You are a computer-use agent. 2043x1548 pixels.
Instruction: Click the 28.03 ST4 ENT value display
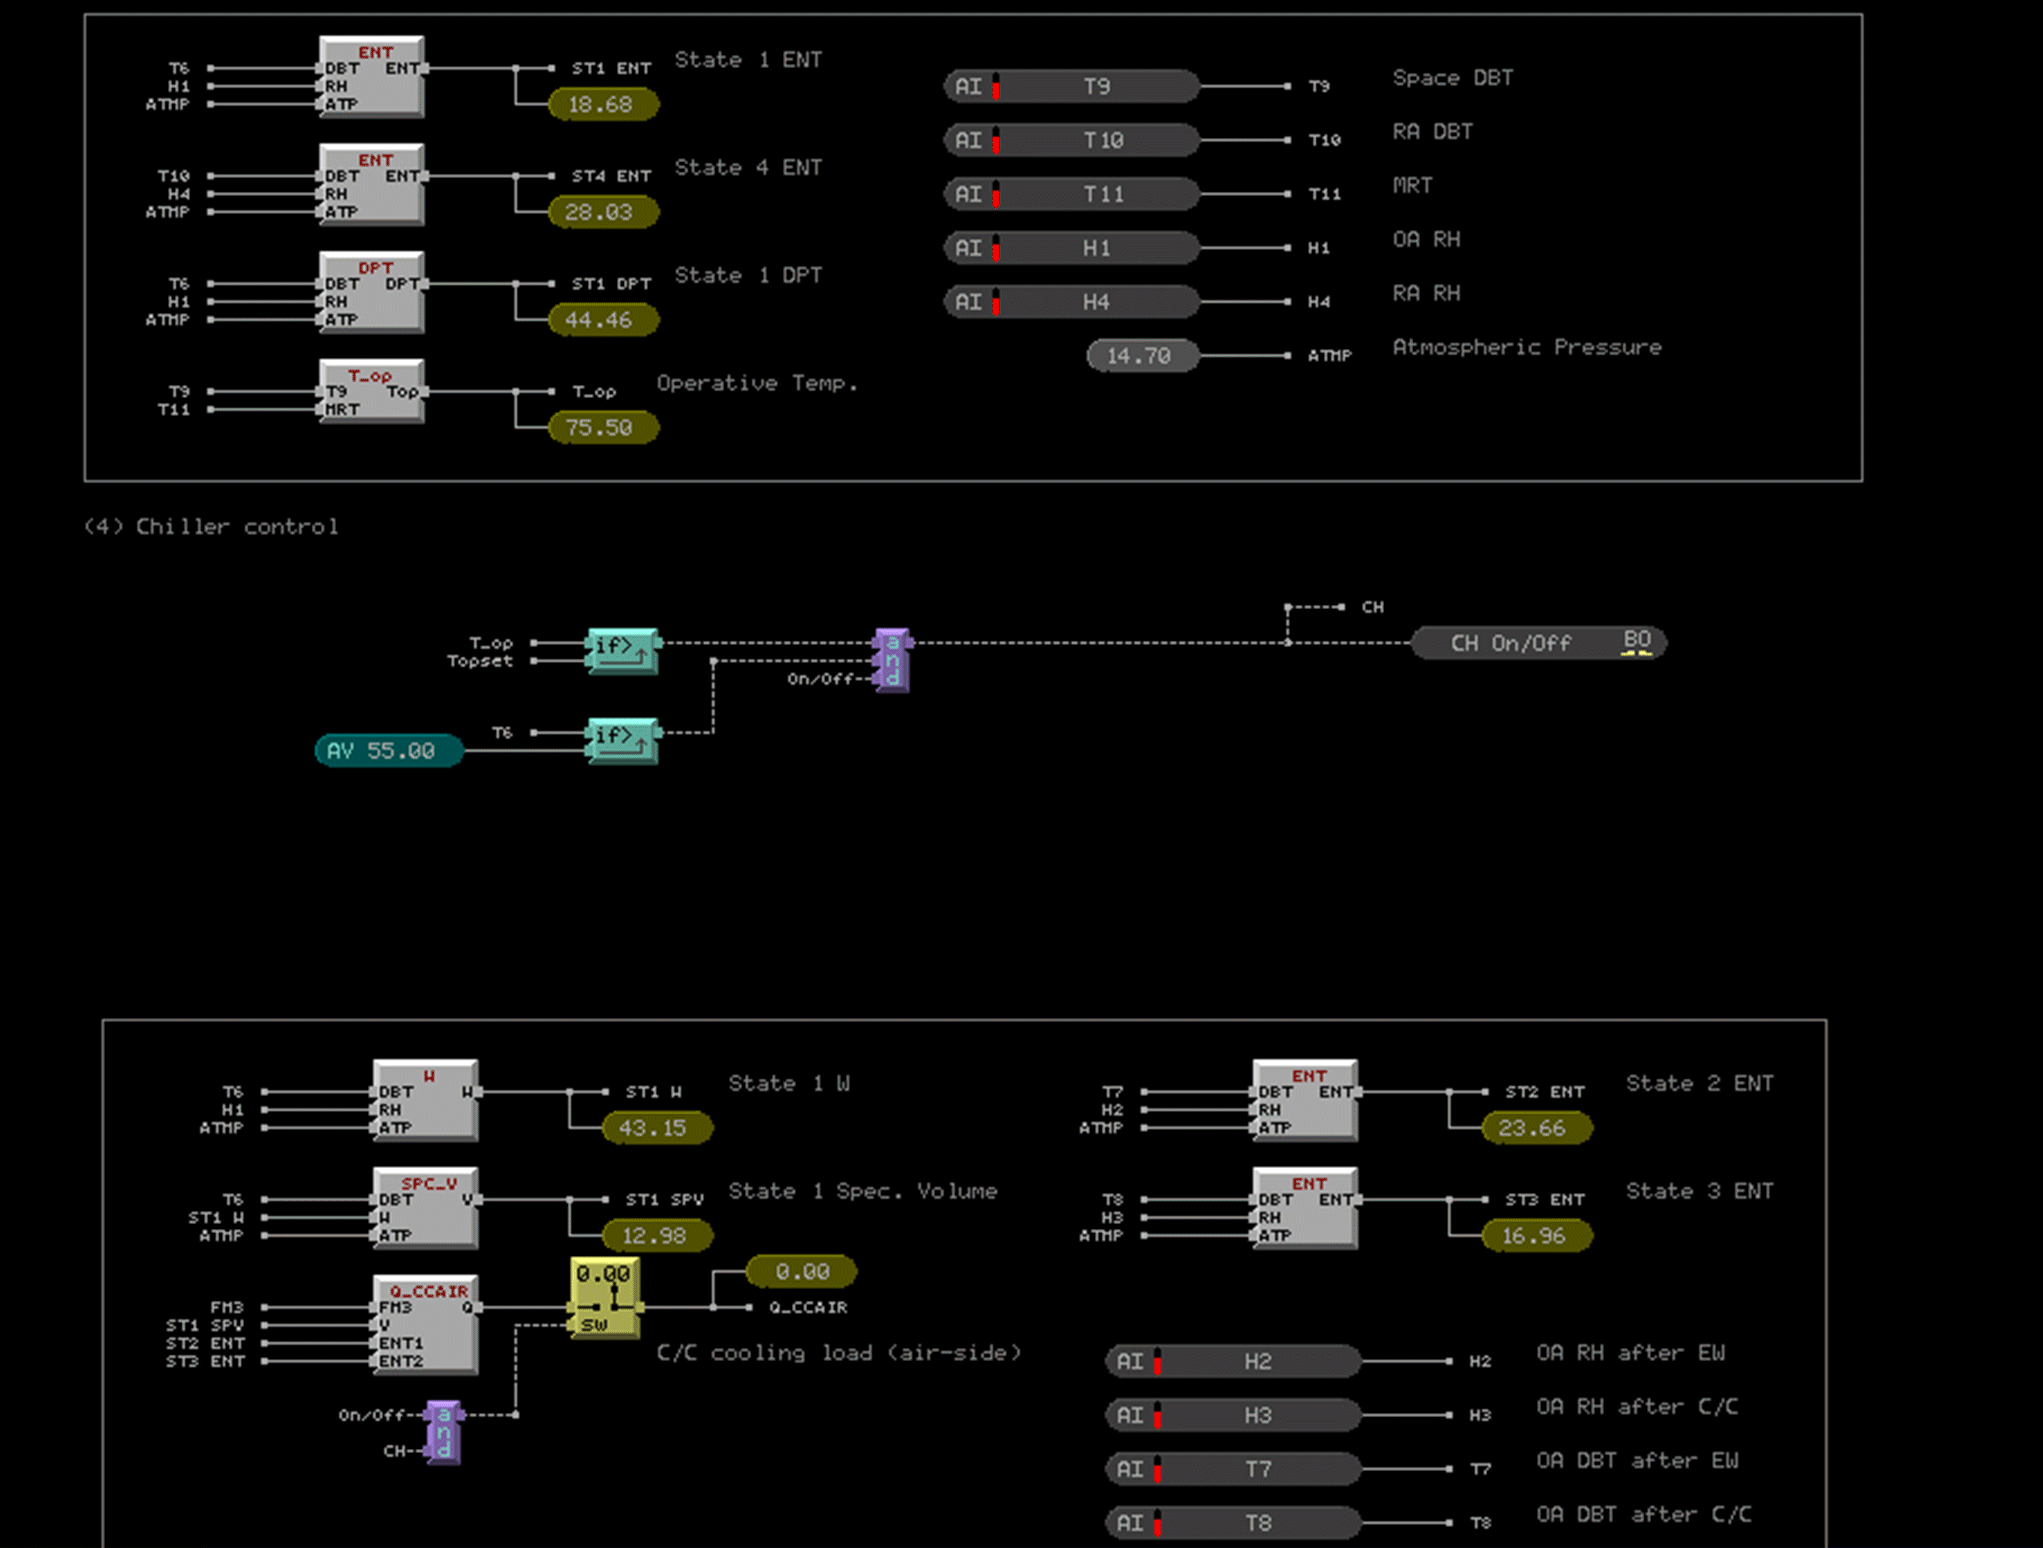(x=603, y=212)
